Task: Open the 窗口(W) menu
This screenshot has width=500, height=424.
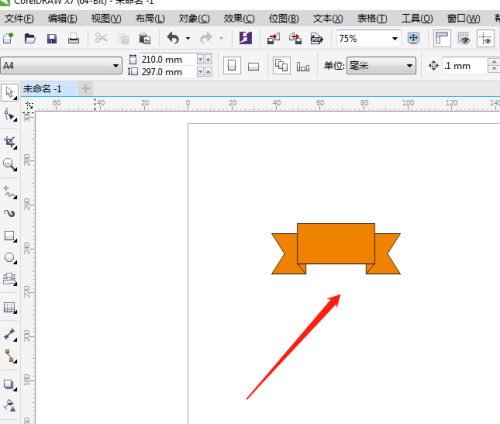Action: coord(463,18)
